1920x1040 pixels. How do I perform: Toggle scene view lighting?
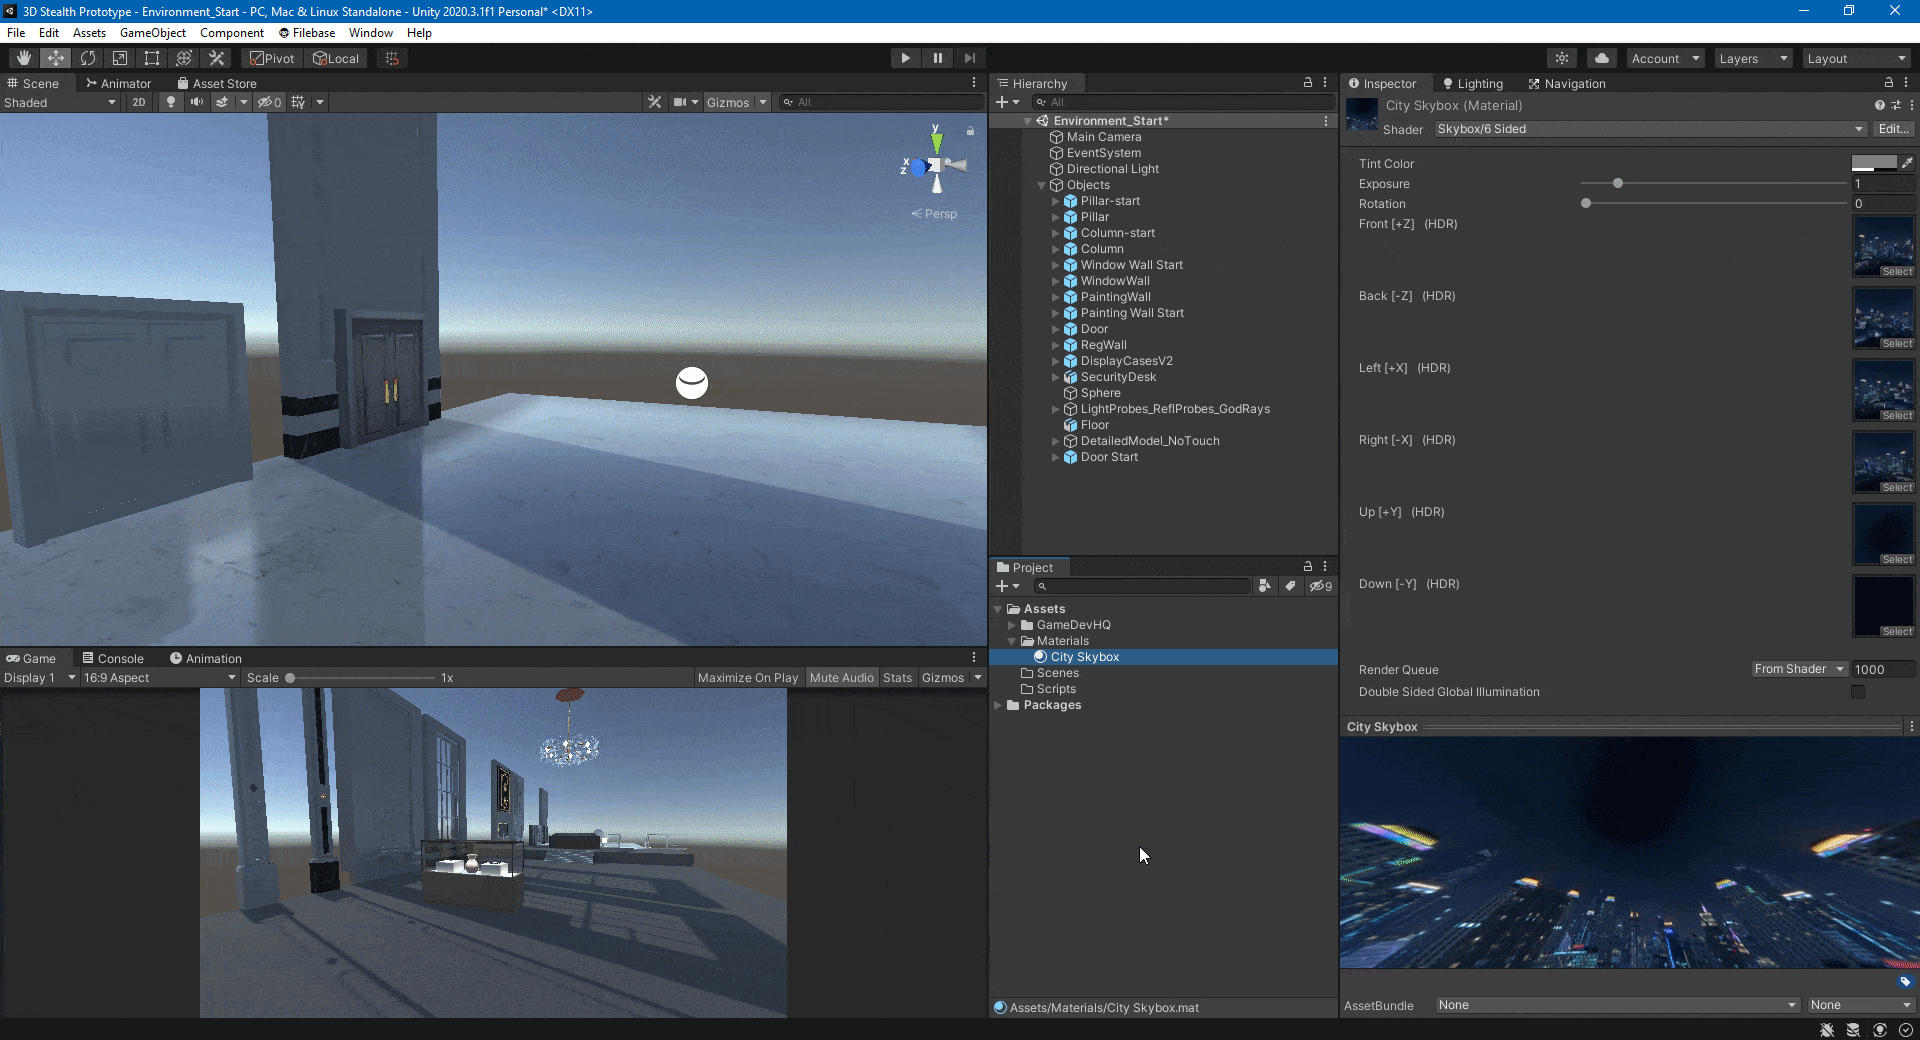172,102
